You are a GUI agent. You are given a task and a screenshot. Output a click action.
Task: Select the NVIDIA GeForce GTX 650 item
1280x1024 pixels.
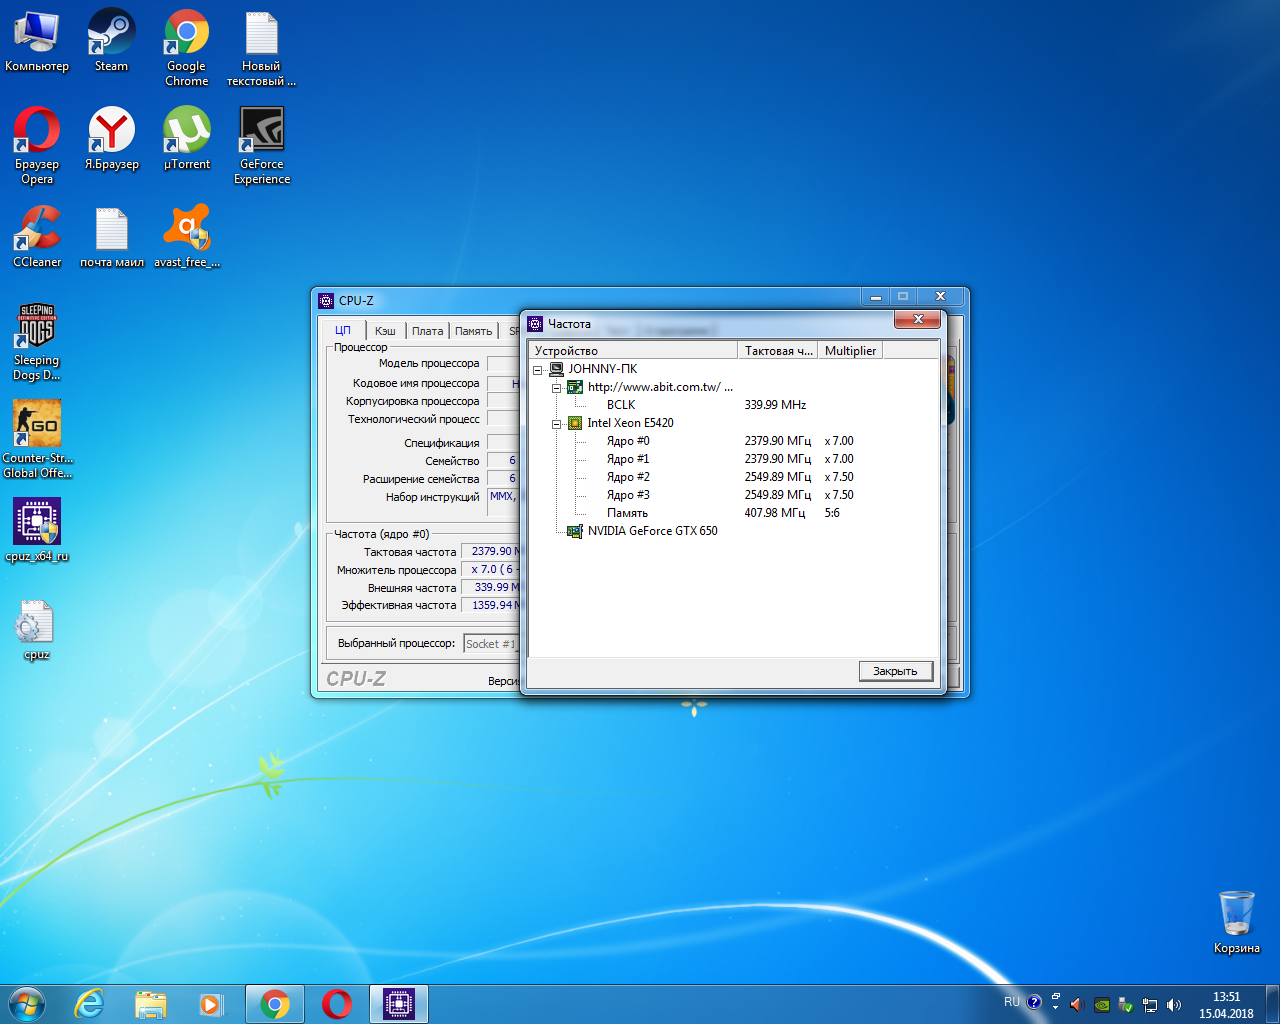pos(652,531)
